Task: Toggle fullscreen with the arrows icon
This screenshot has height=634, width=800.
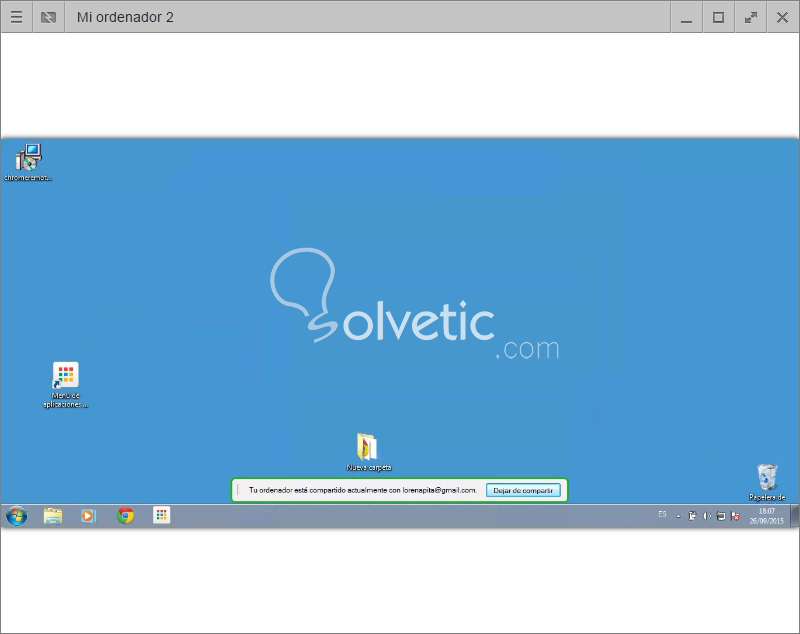Action: pos(751,17)
